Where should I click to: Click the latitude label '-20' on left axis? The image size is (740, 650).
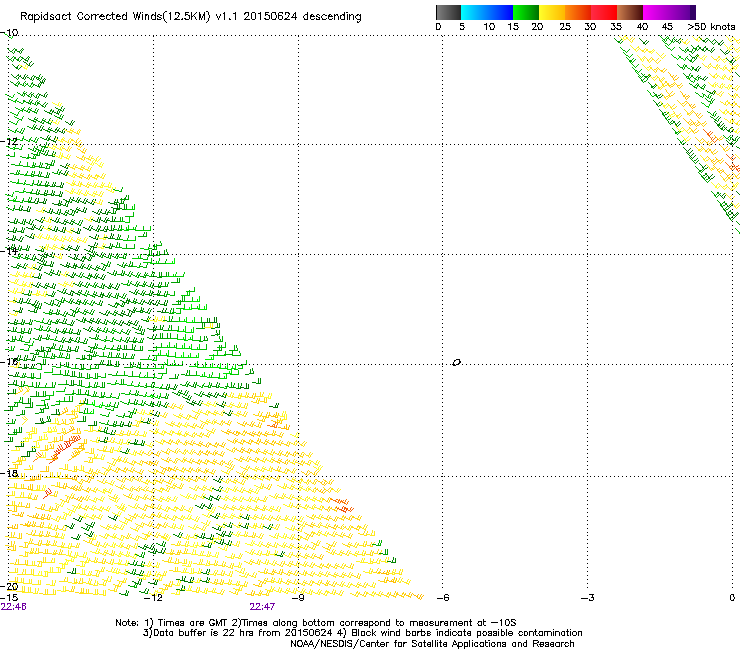point(9,587)
